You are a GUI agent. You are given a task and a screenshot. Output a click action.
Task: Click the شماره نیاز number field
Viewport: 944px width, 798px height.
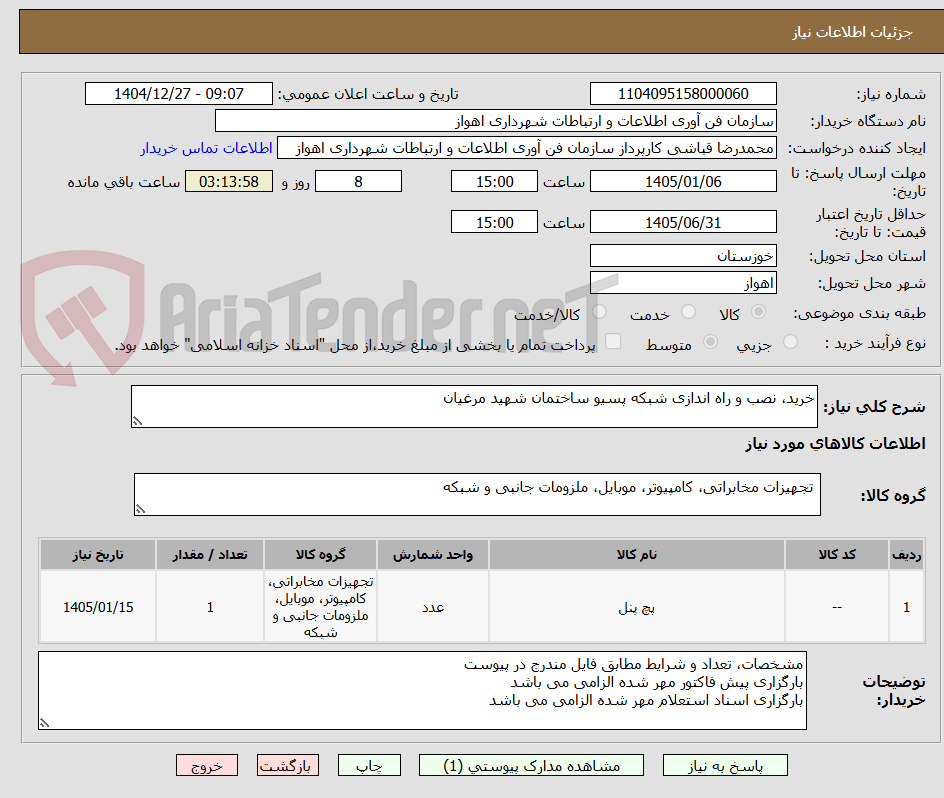click(683, 94)
